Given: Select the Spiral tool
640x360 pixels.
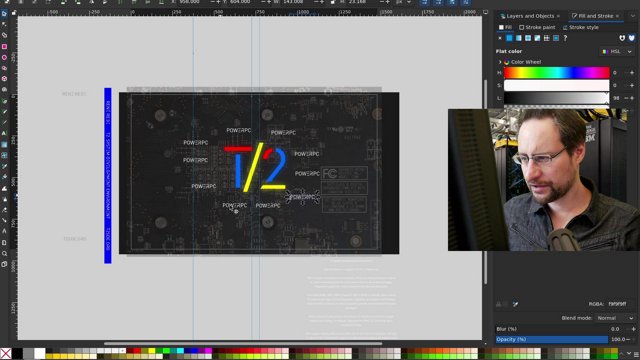Looking at the screenshot, I should pos(4,89).
